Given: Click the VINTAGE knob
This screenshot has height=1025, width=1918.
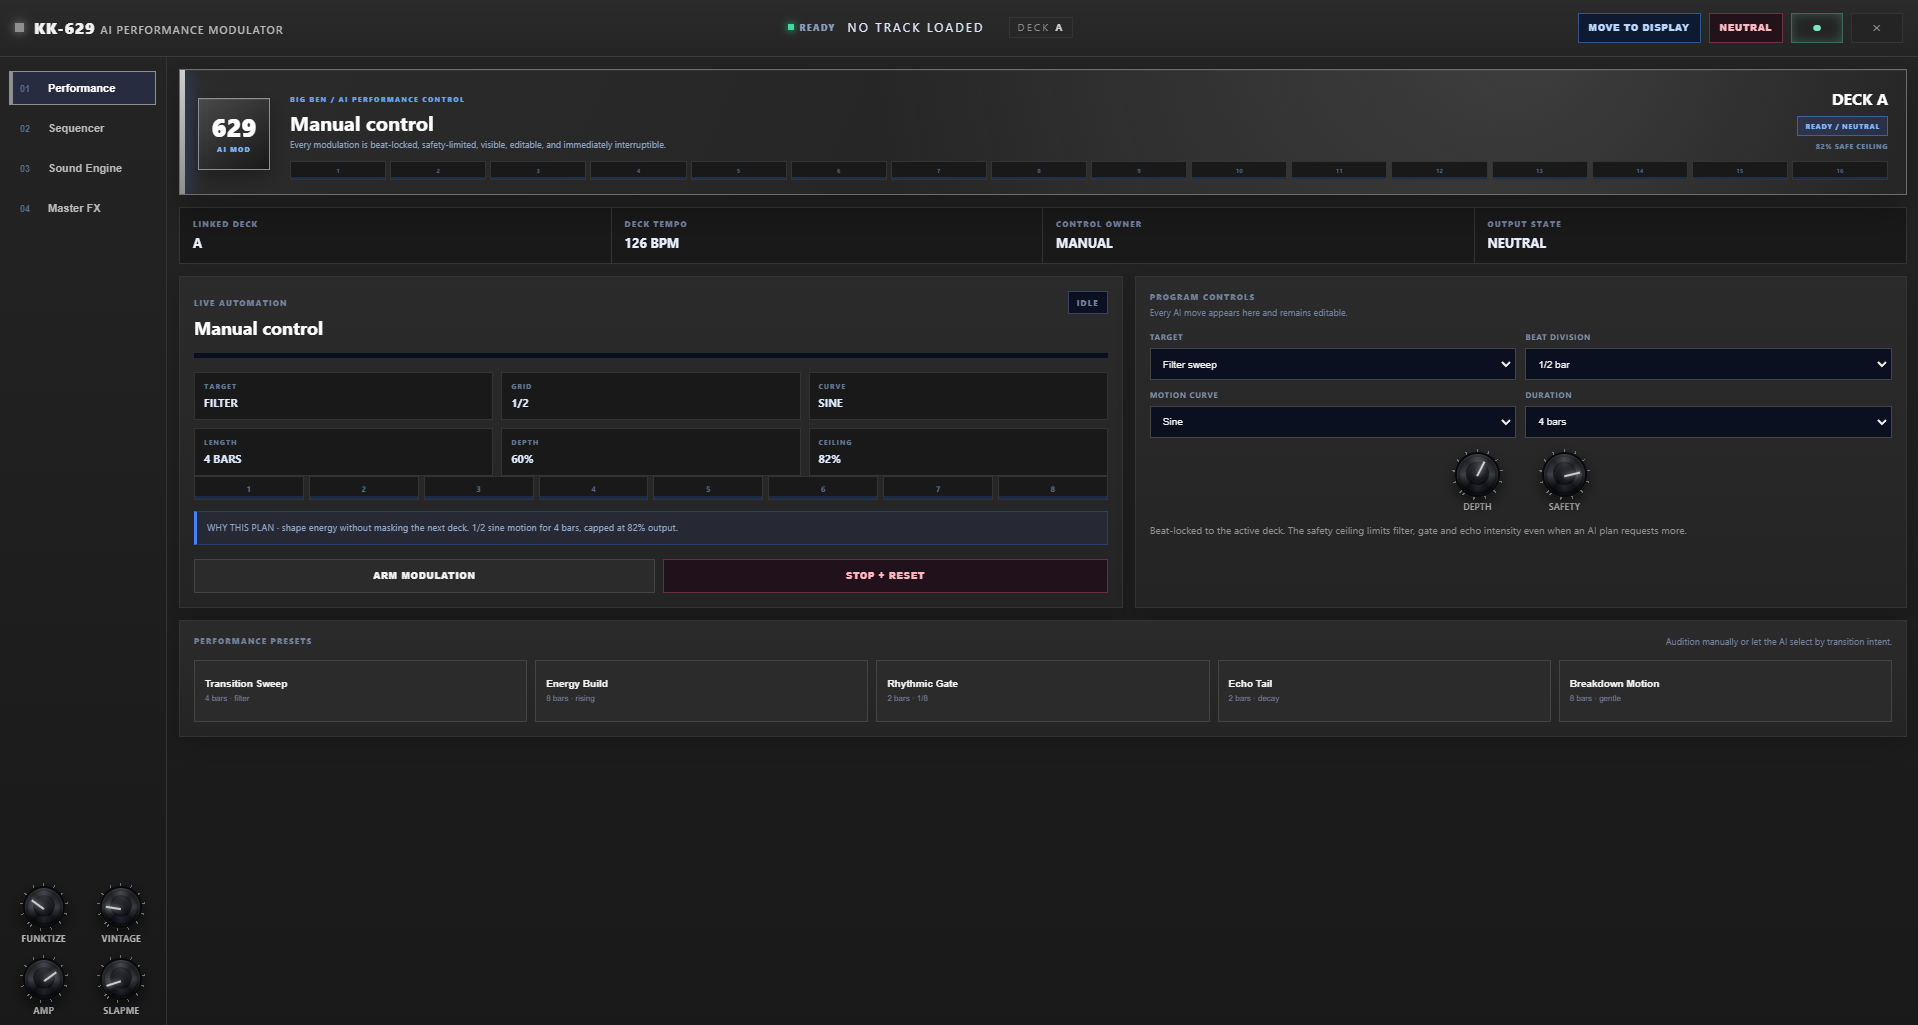Looking at the screenshot, I should [121, 907].
